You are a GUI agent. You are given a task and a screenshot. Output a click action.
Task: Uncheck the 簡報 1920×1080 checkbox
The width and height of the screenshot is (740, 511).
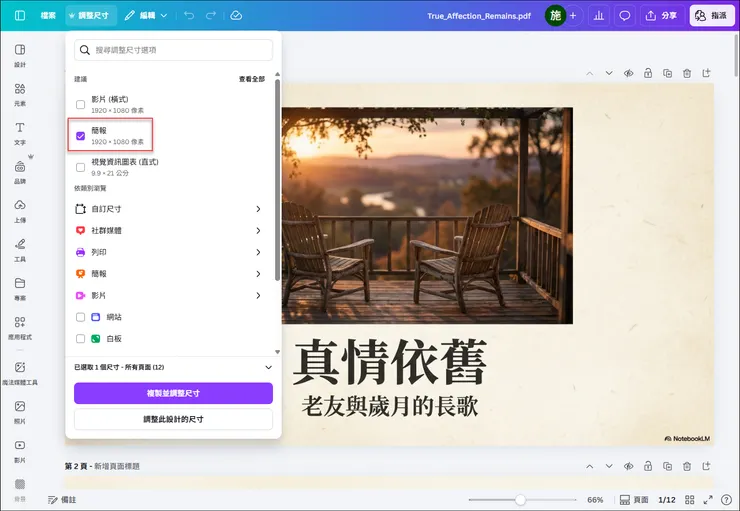(x=81, y=136)
